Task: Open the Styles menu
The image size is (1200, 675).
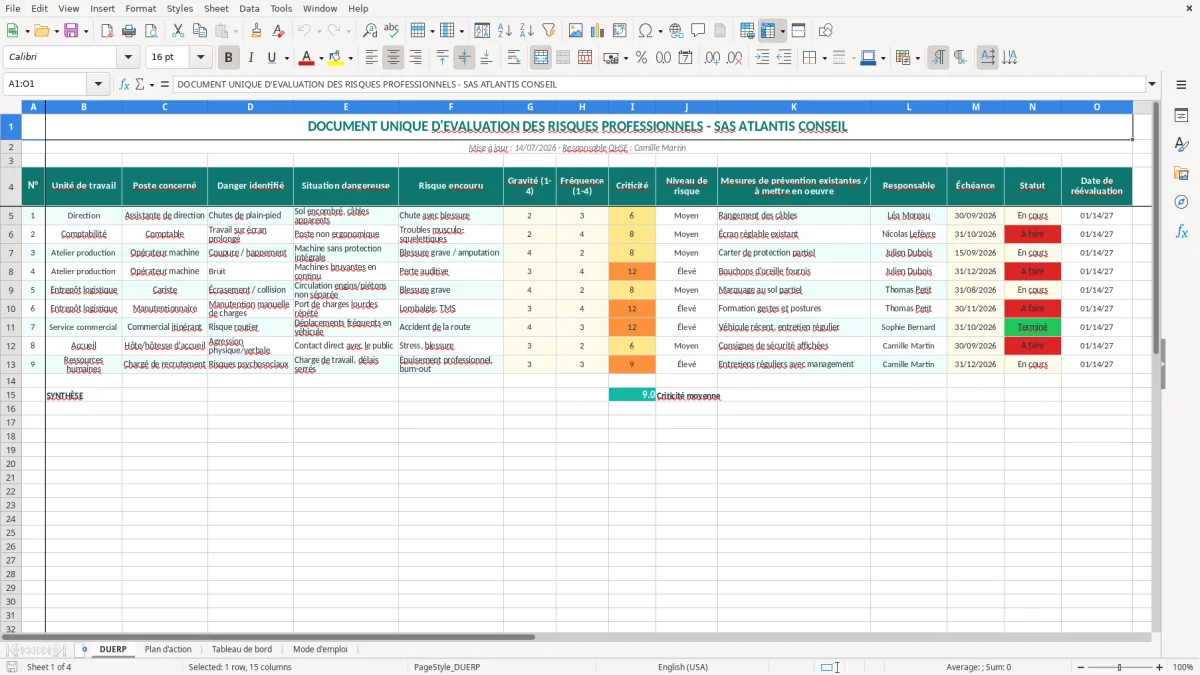Action: 180,8
